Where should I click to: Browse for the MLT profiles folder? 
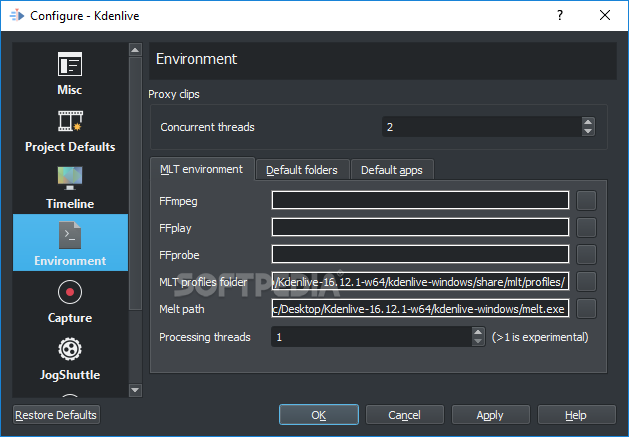(x=586, y=281)
